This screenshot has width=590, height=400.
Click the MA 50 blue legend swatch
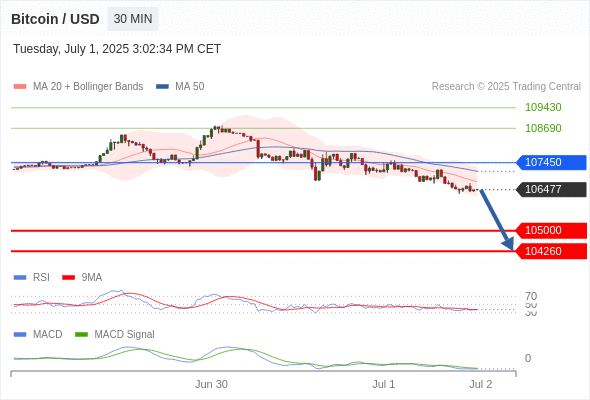pyautogui.click(x=162, y=87)
